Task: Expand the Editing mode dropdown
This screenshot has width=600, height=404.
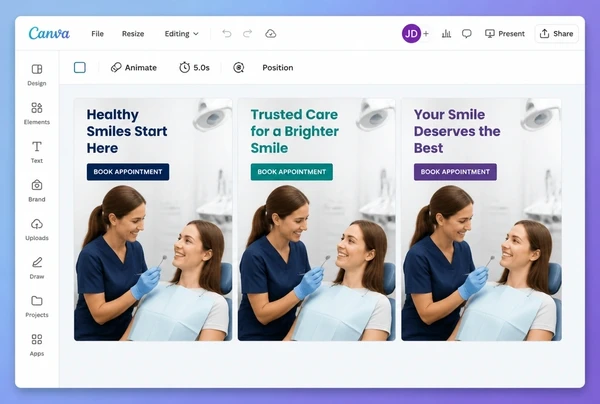Action: (x=181, y=34)
